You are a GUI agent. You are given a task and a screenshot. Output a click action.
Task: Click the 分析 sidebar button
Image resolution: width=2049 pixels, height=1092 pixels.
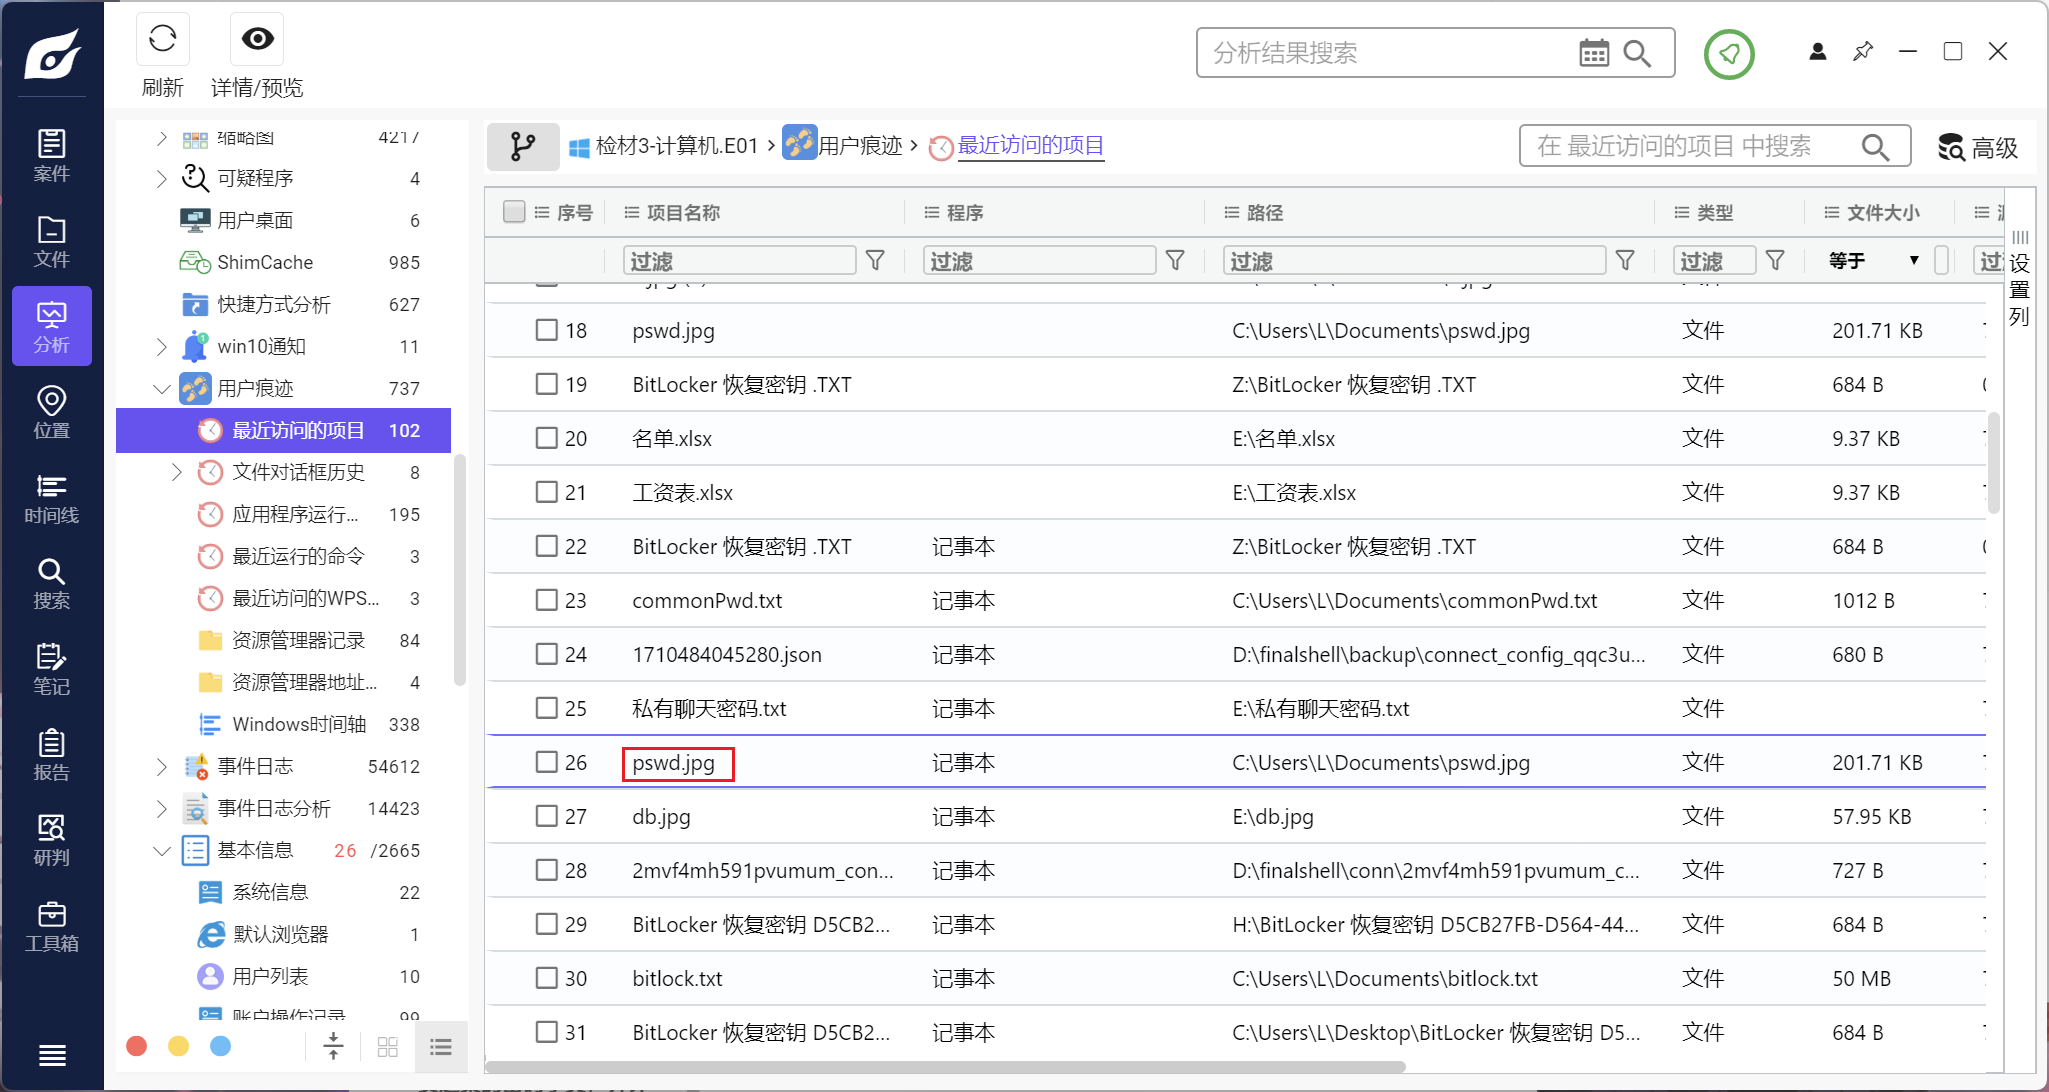(x=52, y=326)
